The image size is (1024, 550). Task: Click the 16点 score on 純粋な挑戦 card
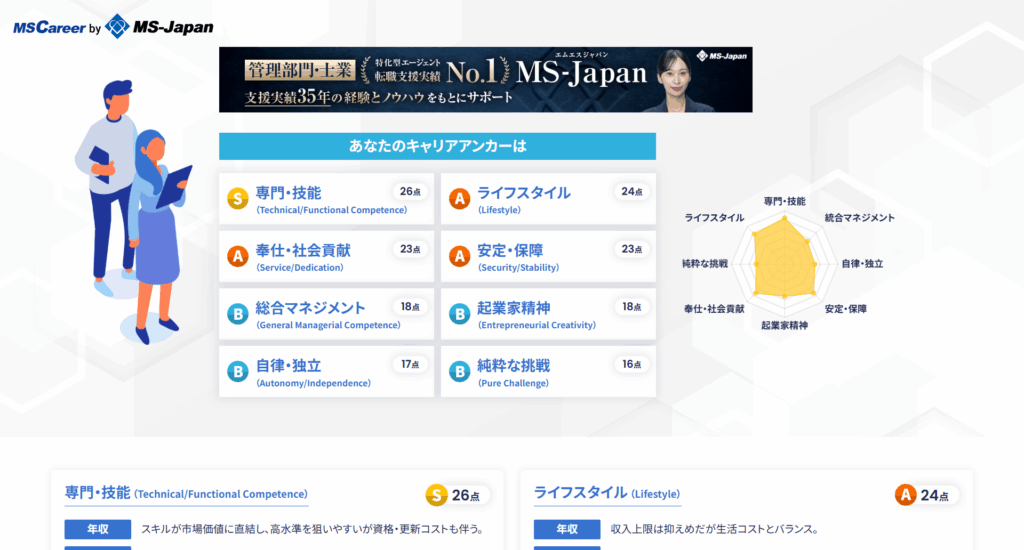632,364
